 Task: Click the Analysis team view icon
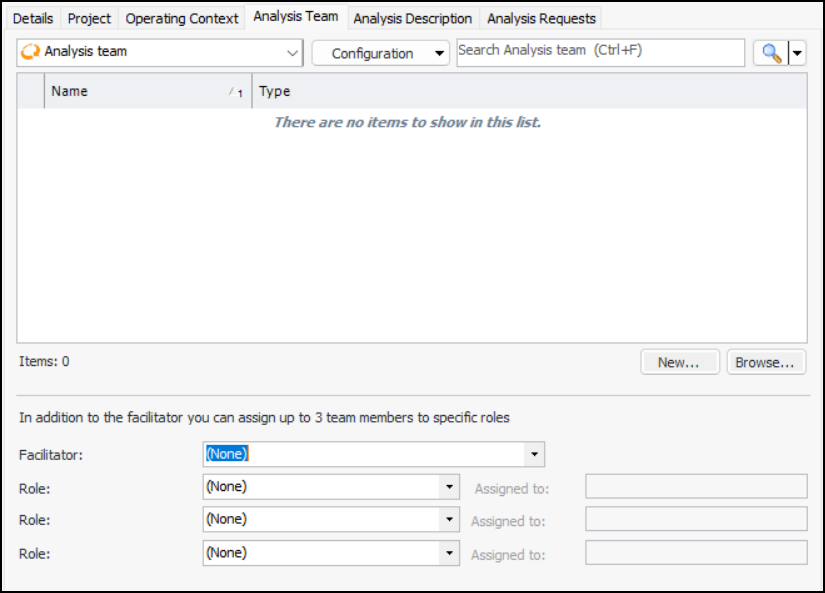point(30,52)
